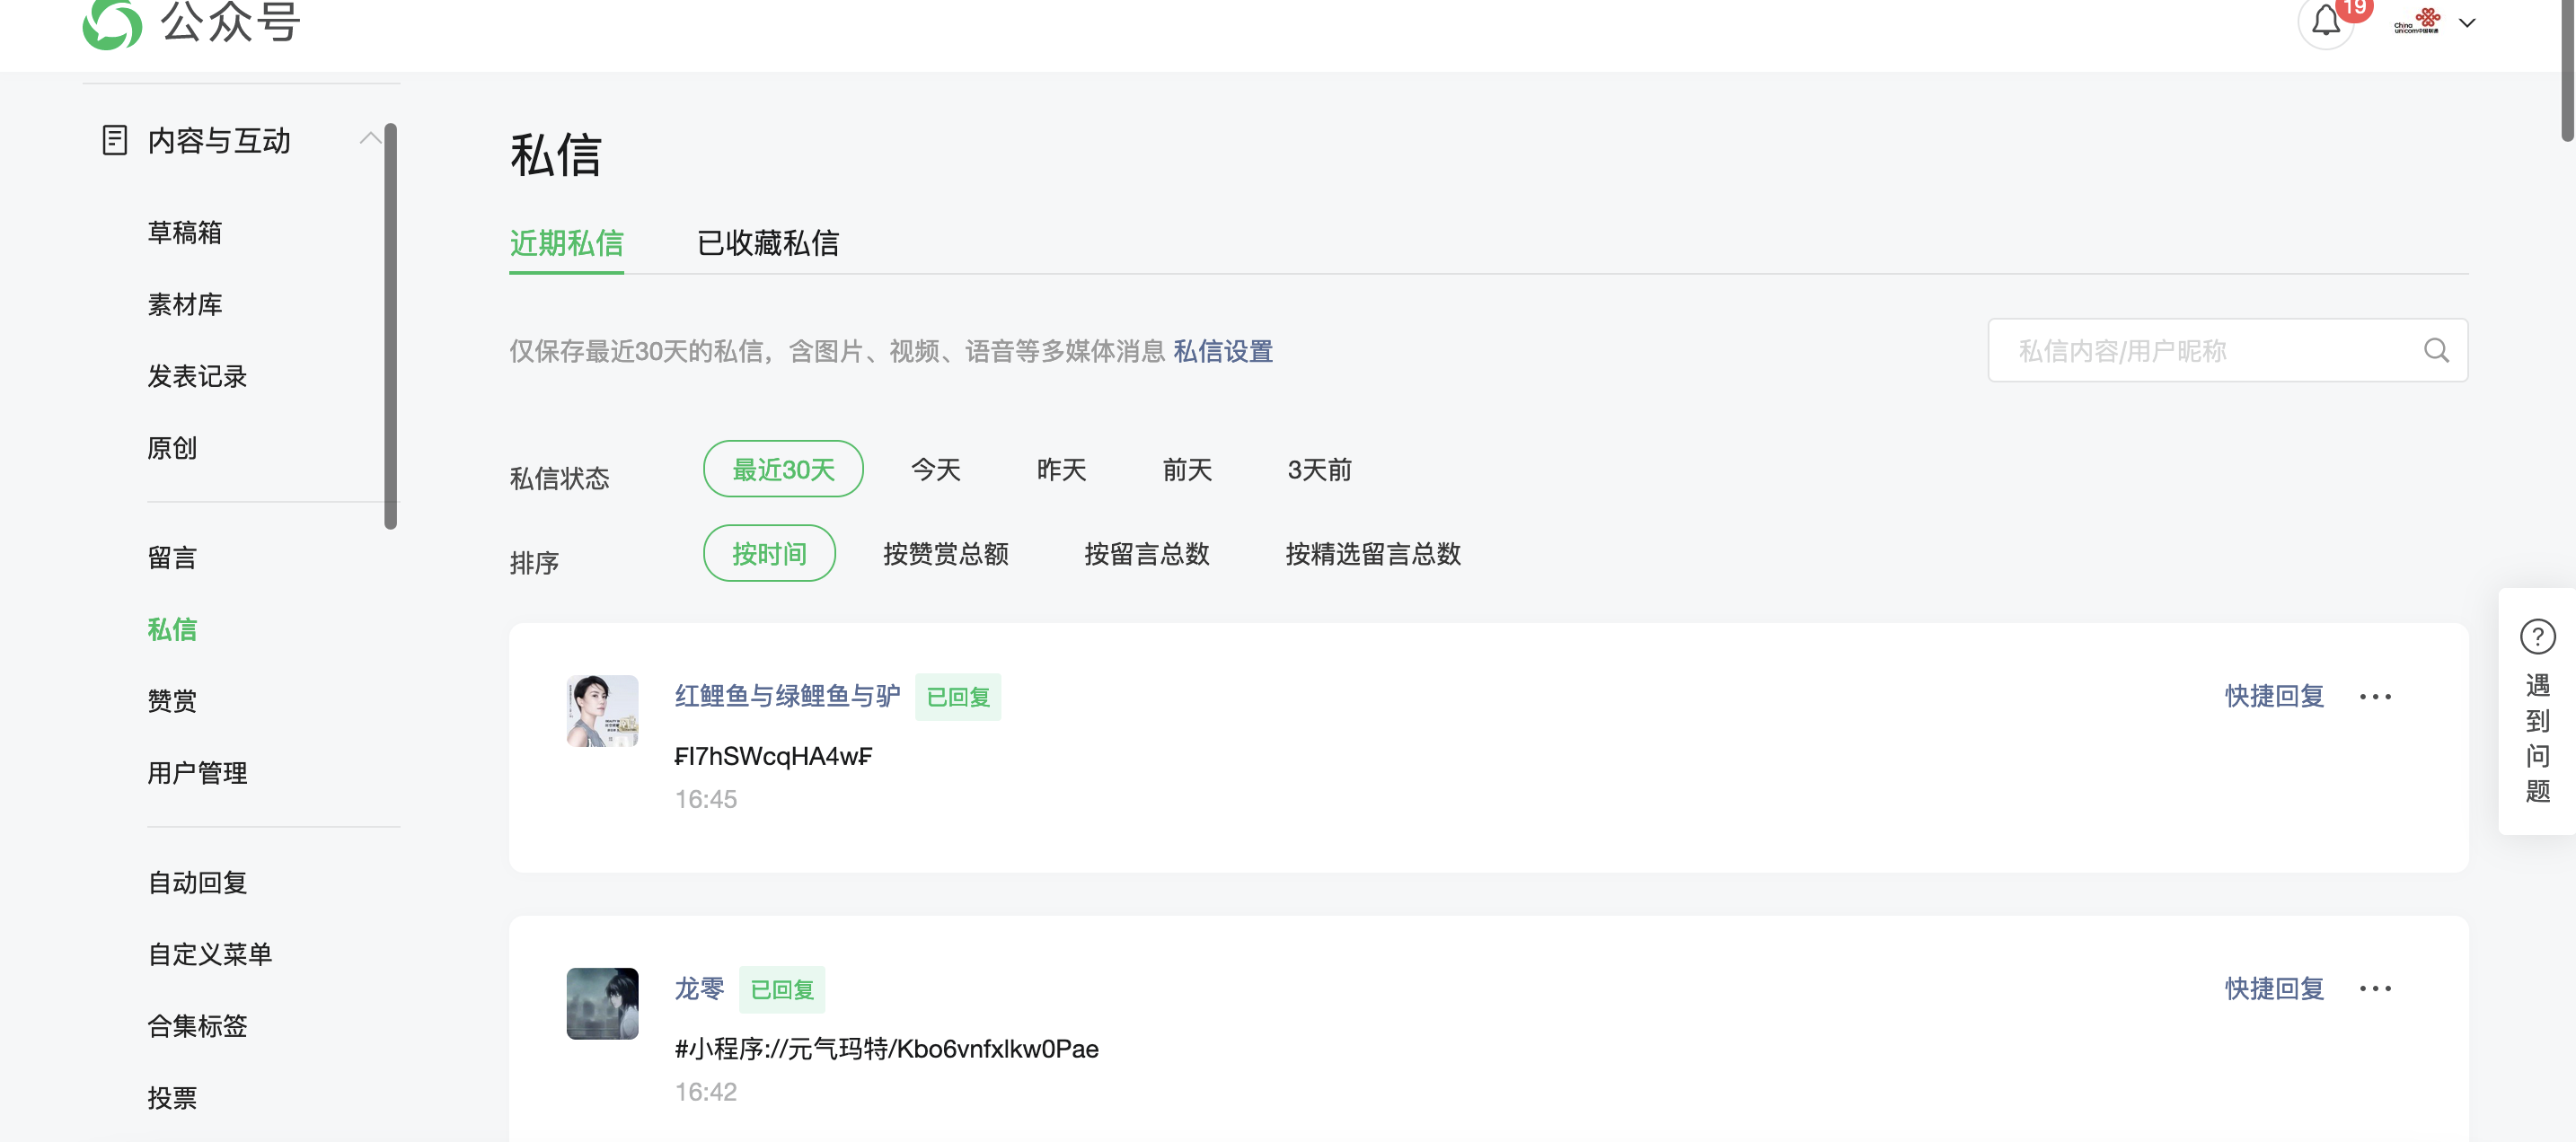The width and height of the screenshot is (2576, 1142).
Task: Collapse the 内容与互动 sidebar section
Action: point(370,139)
